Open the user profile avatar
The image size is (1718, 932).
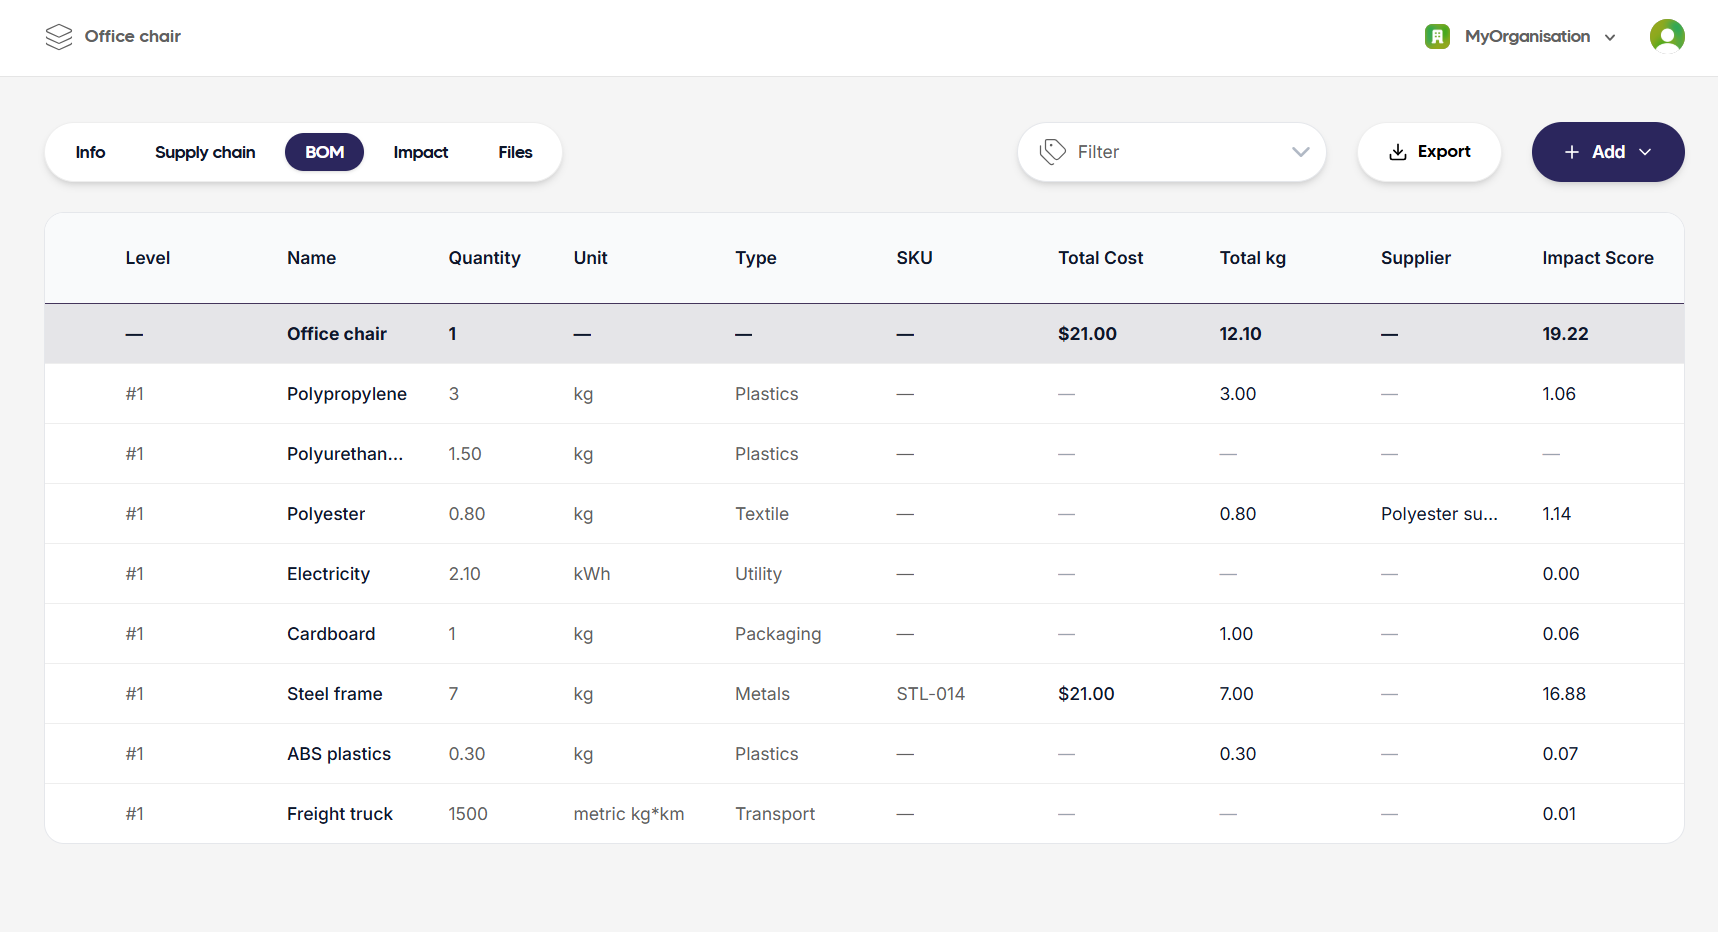pyautogui.click(x=1667, y=37)
